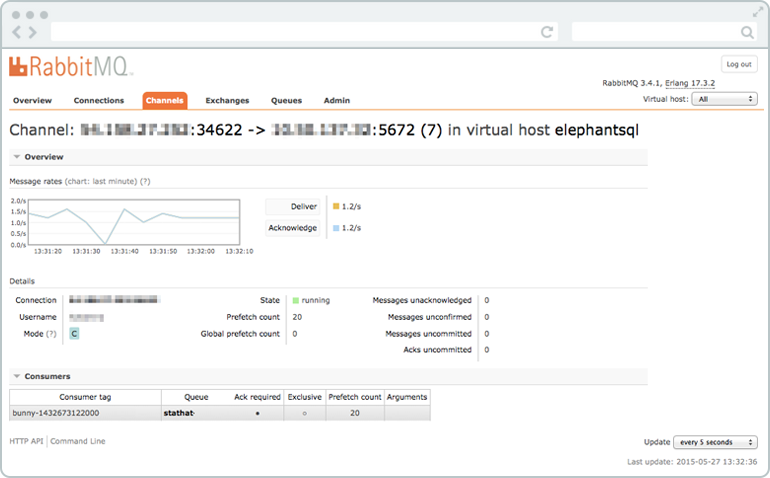Click the Details section heading
This screenshot has height=478, width=770.
[x=22, y=281]
